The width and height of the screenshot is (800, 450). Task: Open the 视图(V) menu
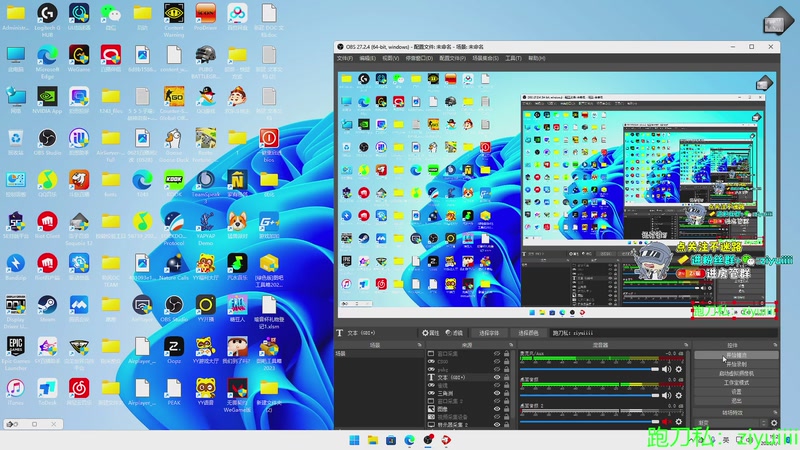(390, 58)
